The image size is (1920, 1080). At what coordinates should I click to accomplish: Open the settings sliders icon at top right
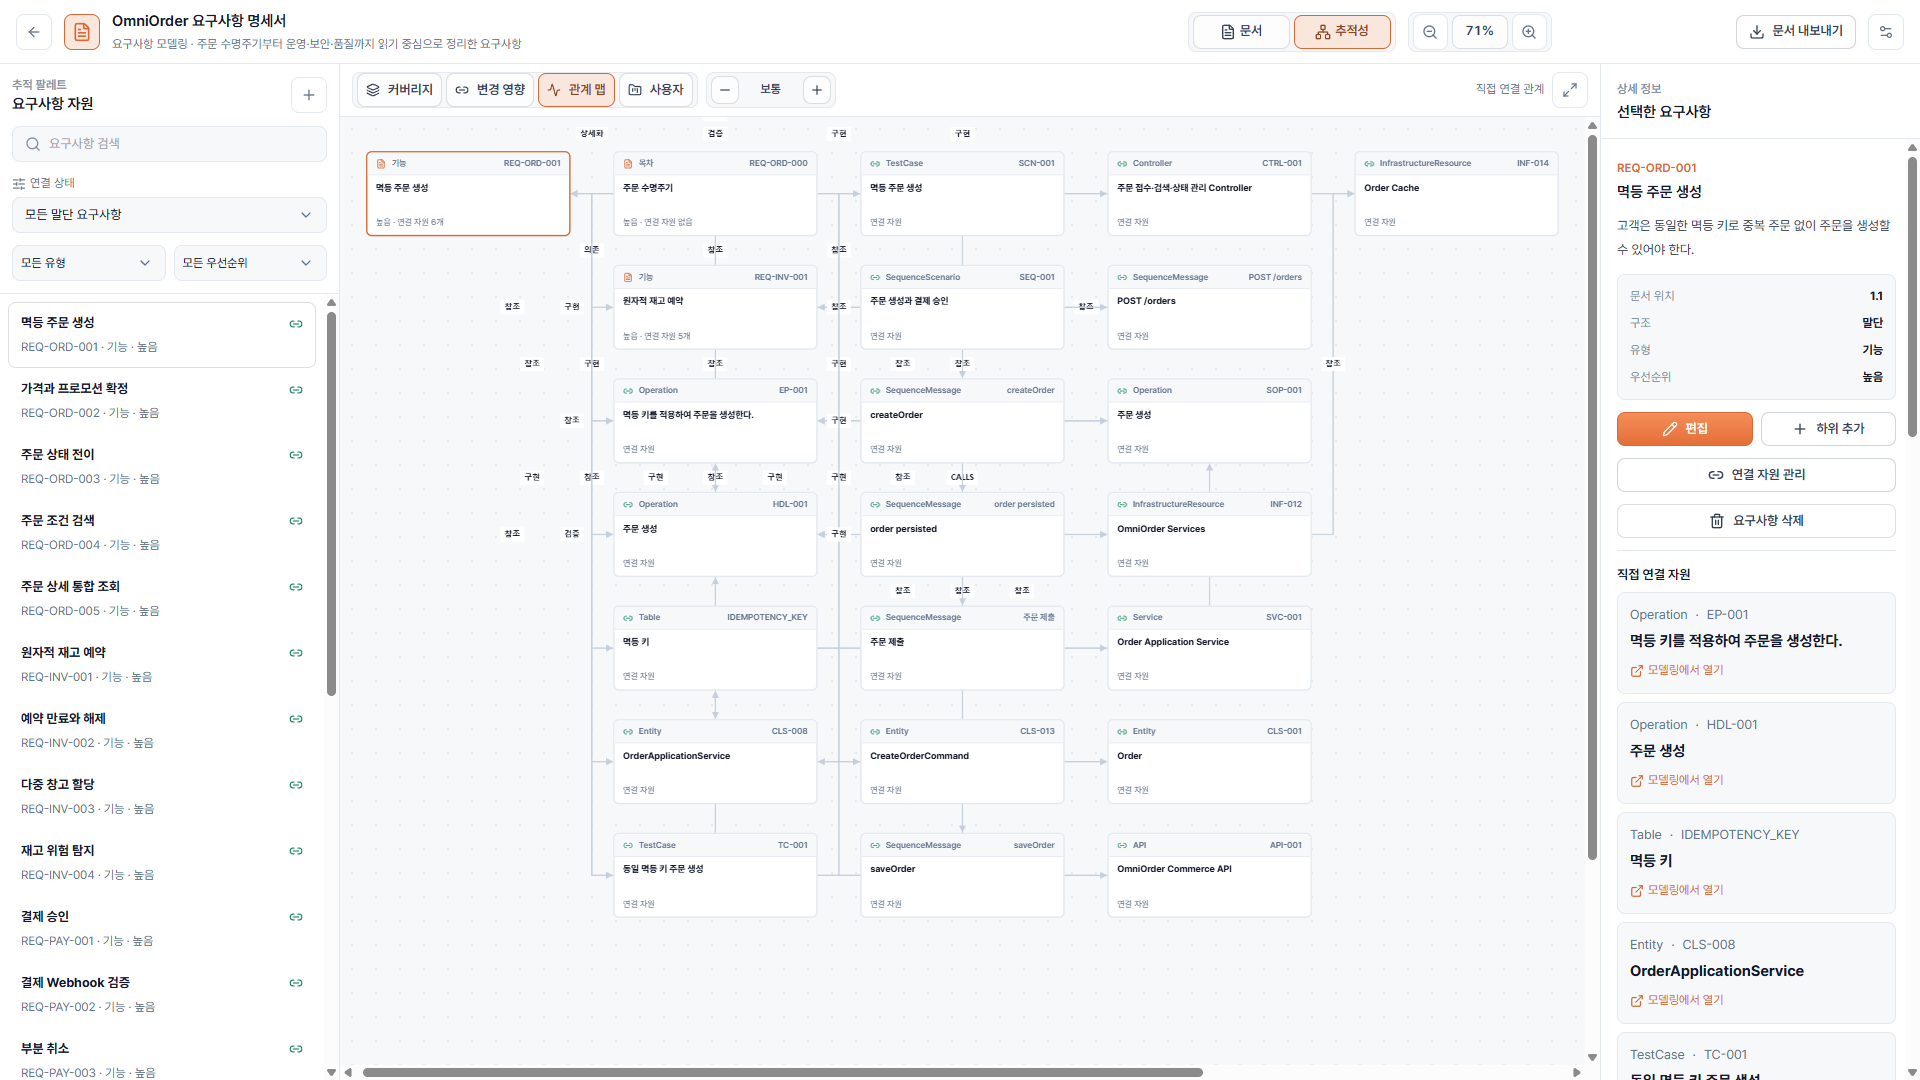pyautogui.click(x=1886, y=32)
